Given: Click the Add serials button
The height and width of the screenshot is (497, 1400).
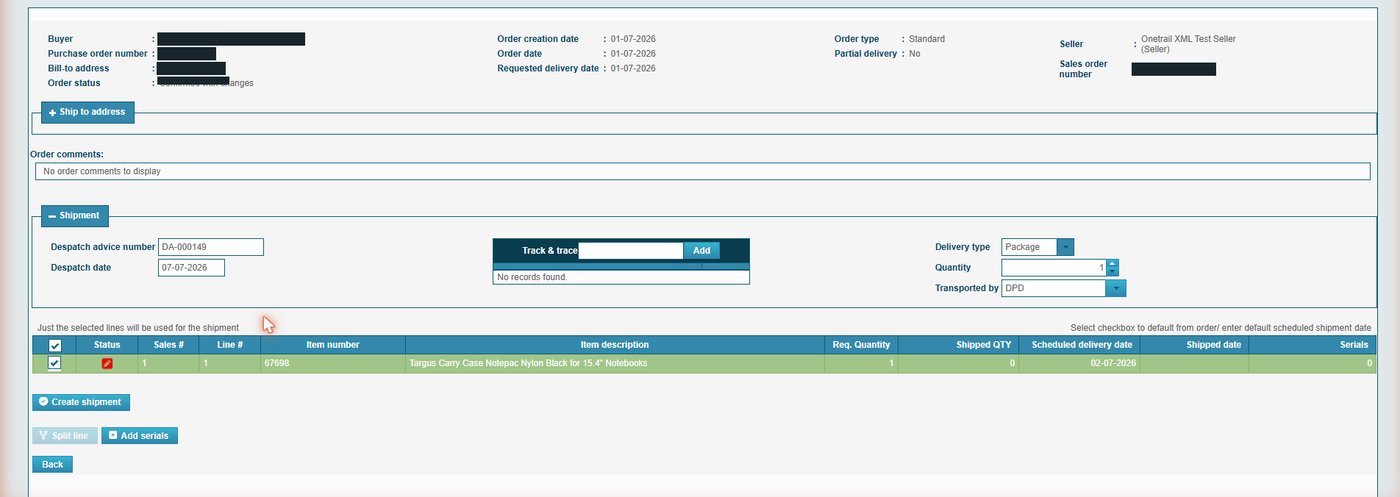Looking at the screenshot, I should 140,436.
